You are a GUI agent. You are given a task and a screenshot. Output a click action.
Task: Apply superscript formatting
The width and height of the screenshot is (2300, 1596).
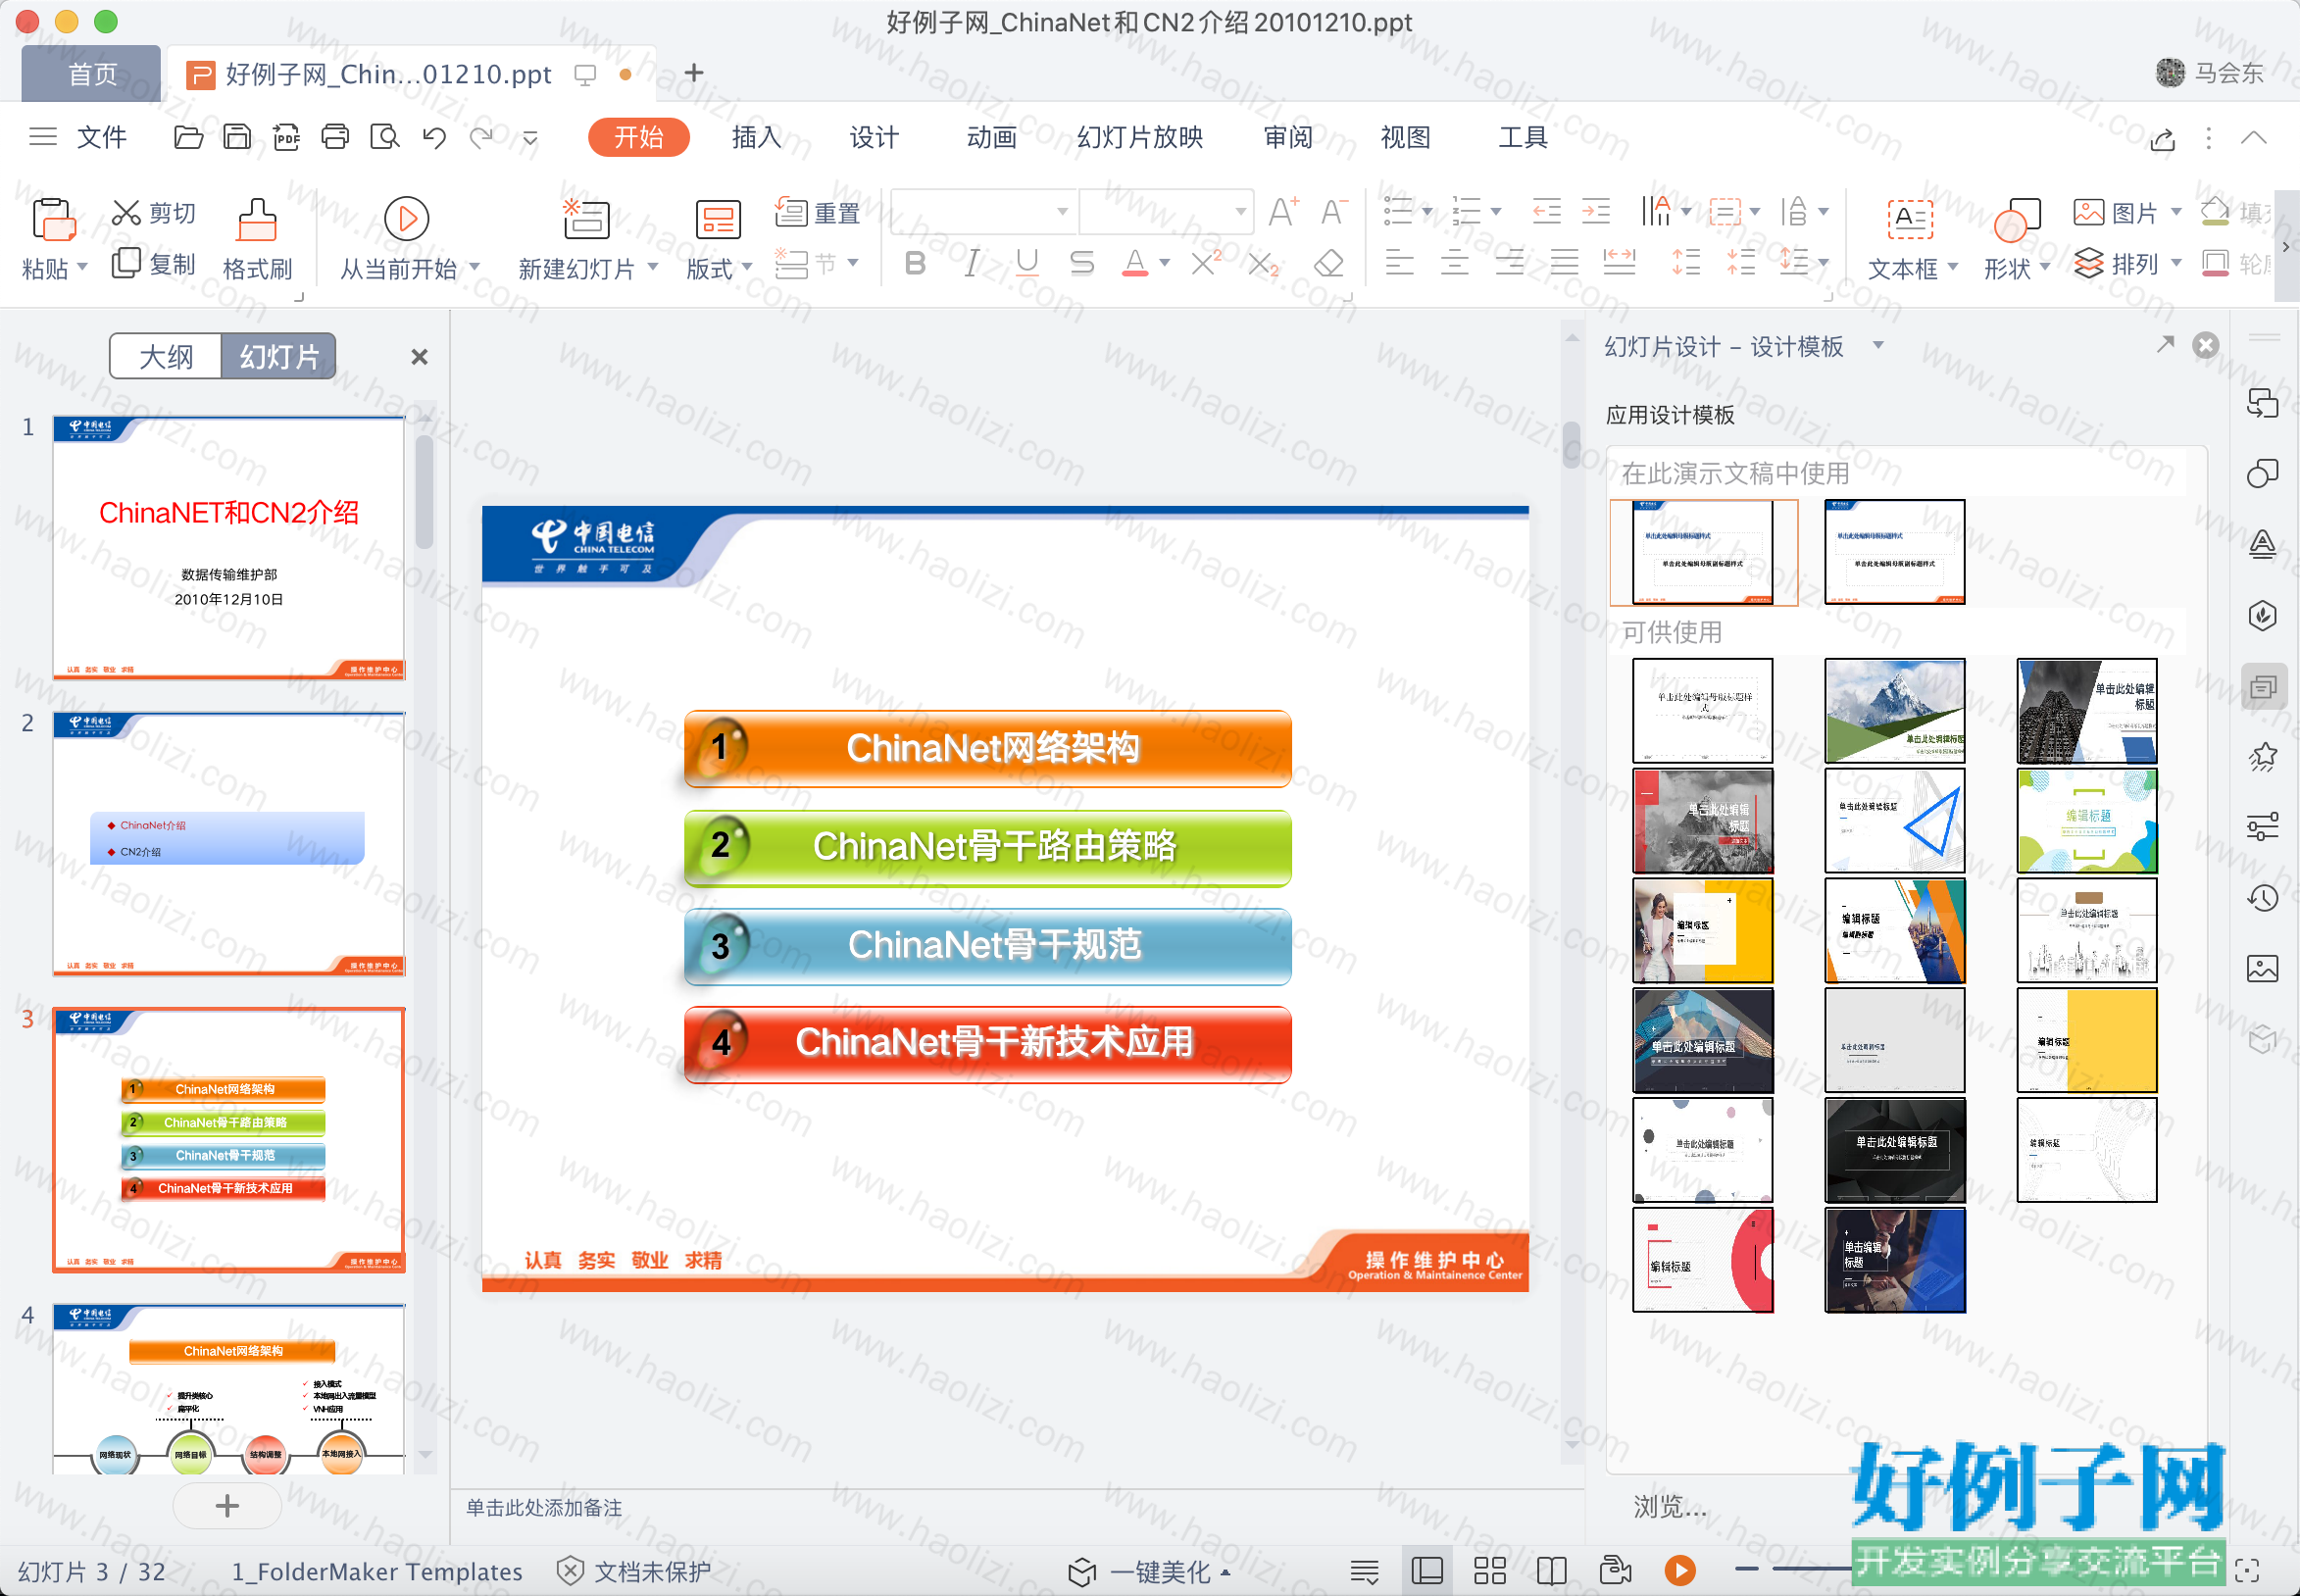click(x=1207, y=263)
